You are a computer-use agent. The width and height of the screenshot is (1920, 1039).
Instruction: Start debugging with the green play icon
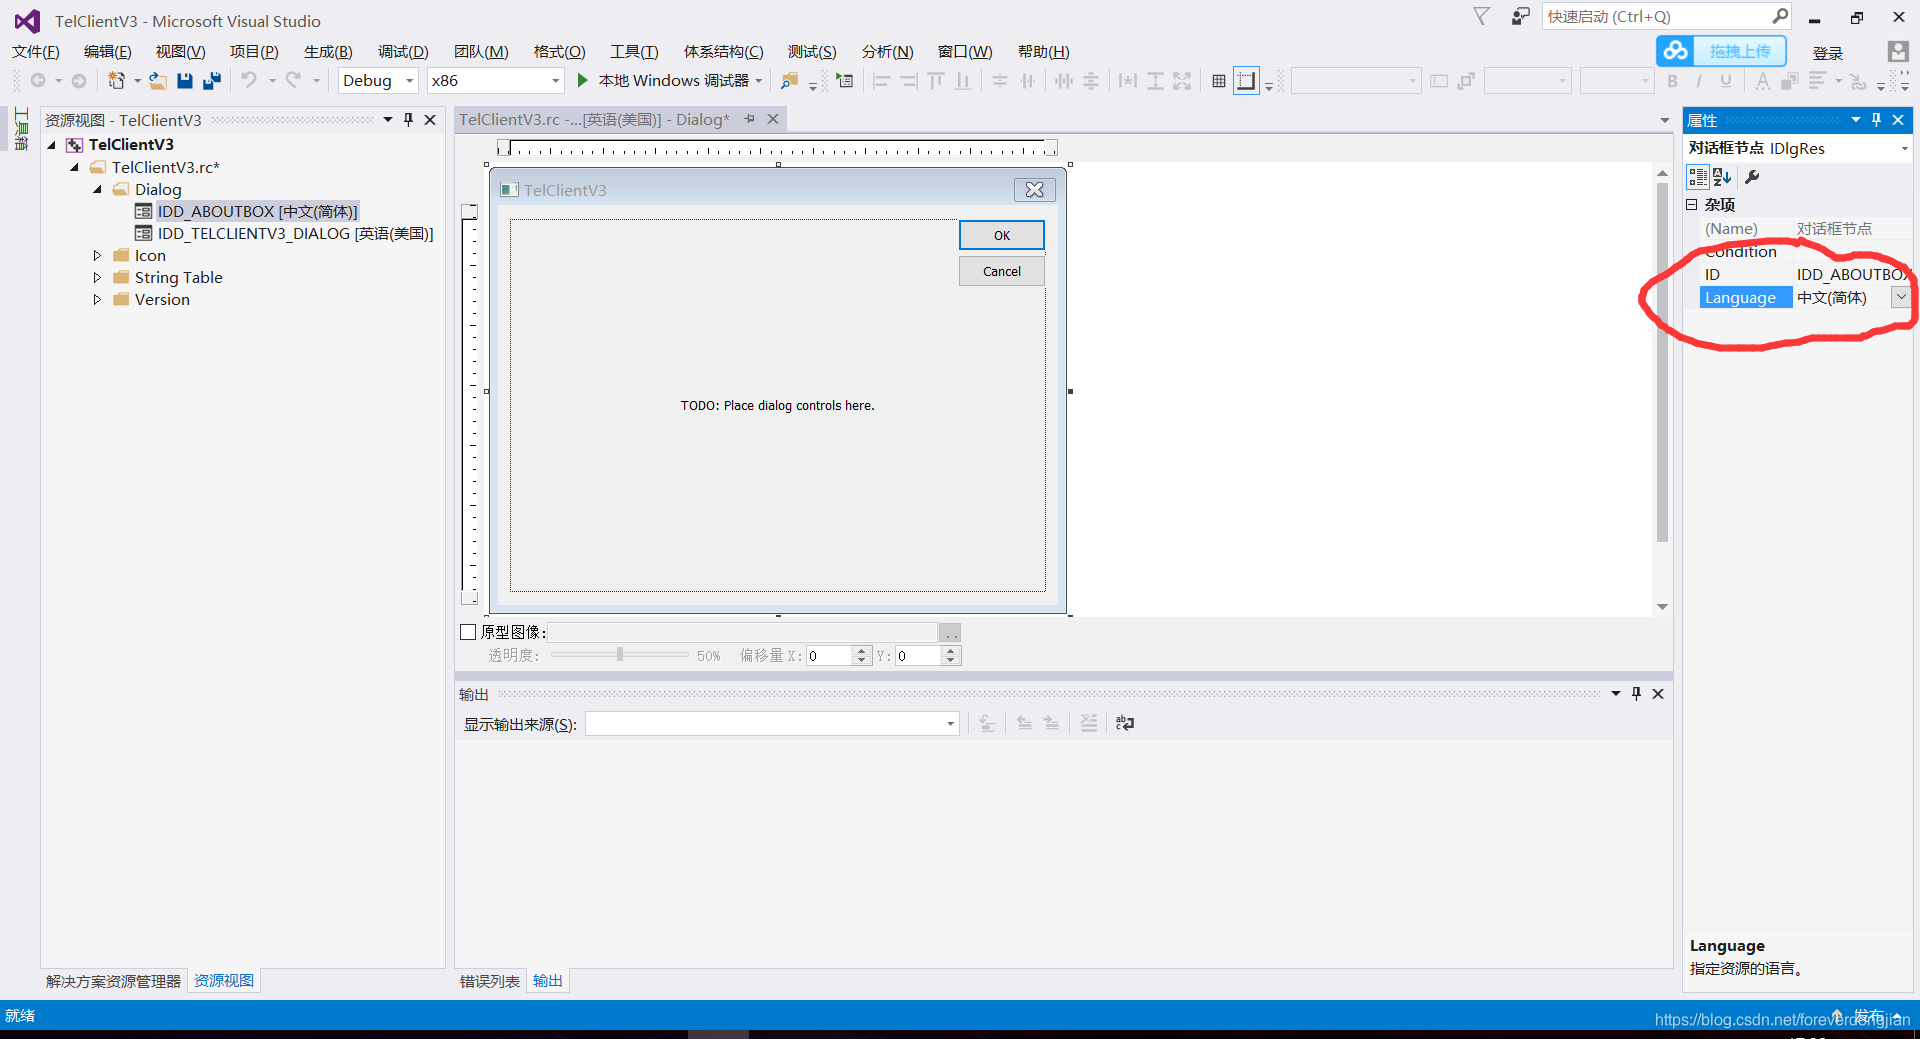pyautogui.click(x=583, y=80)
